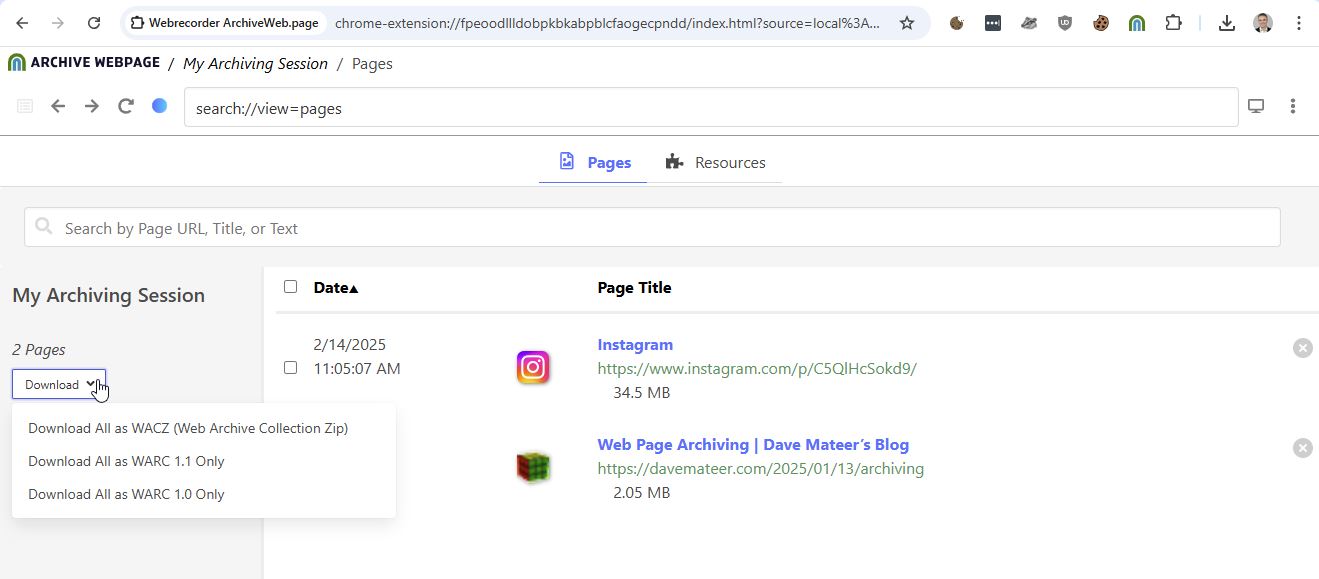
Task: Remove the Instagram page entry
Action: [x=1302, y=348]
